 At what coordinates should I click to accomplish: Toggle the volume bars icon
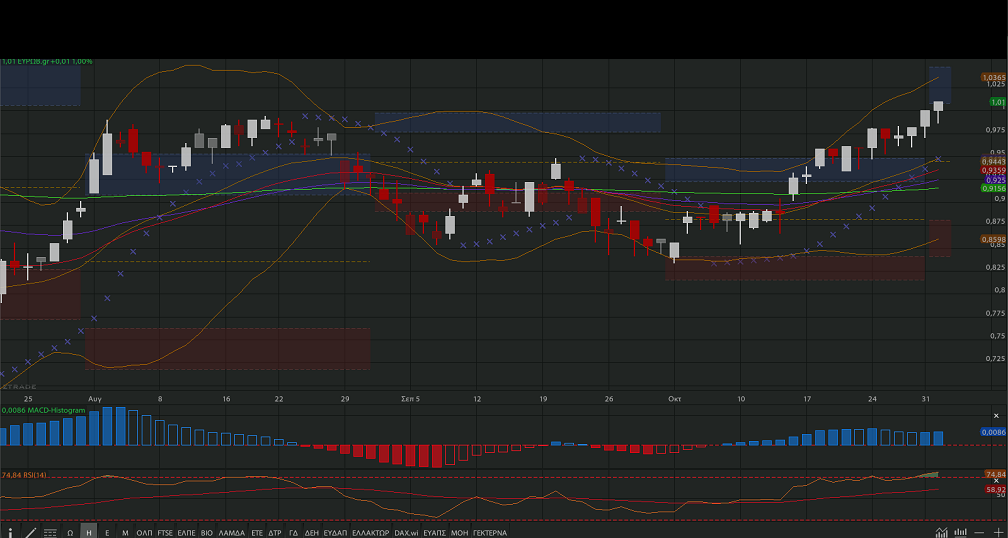pos(960,532)
